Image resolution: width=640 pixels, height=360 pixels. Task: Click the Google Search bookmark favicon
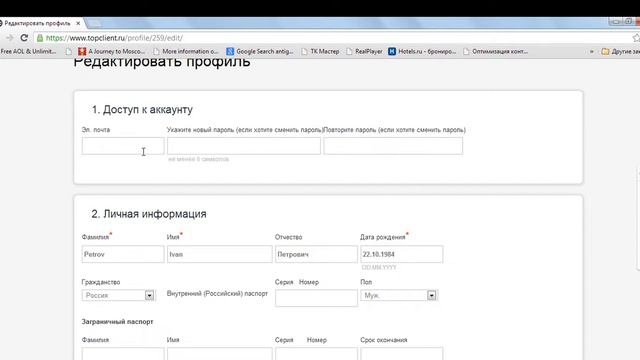click(230, 51)
